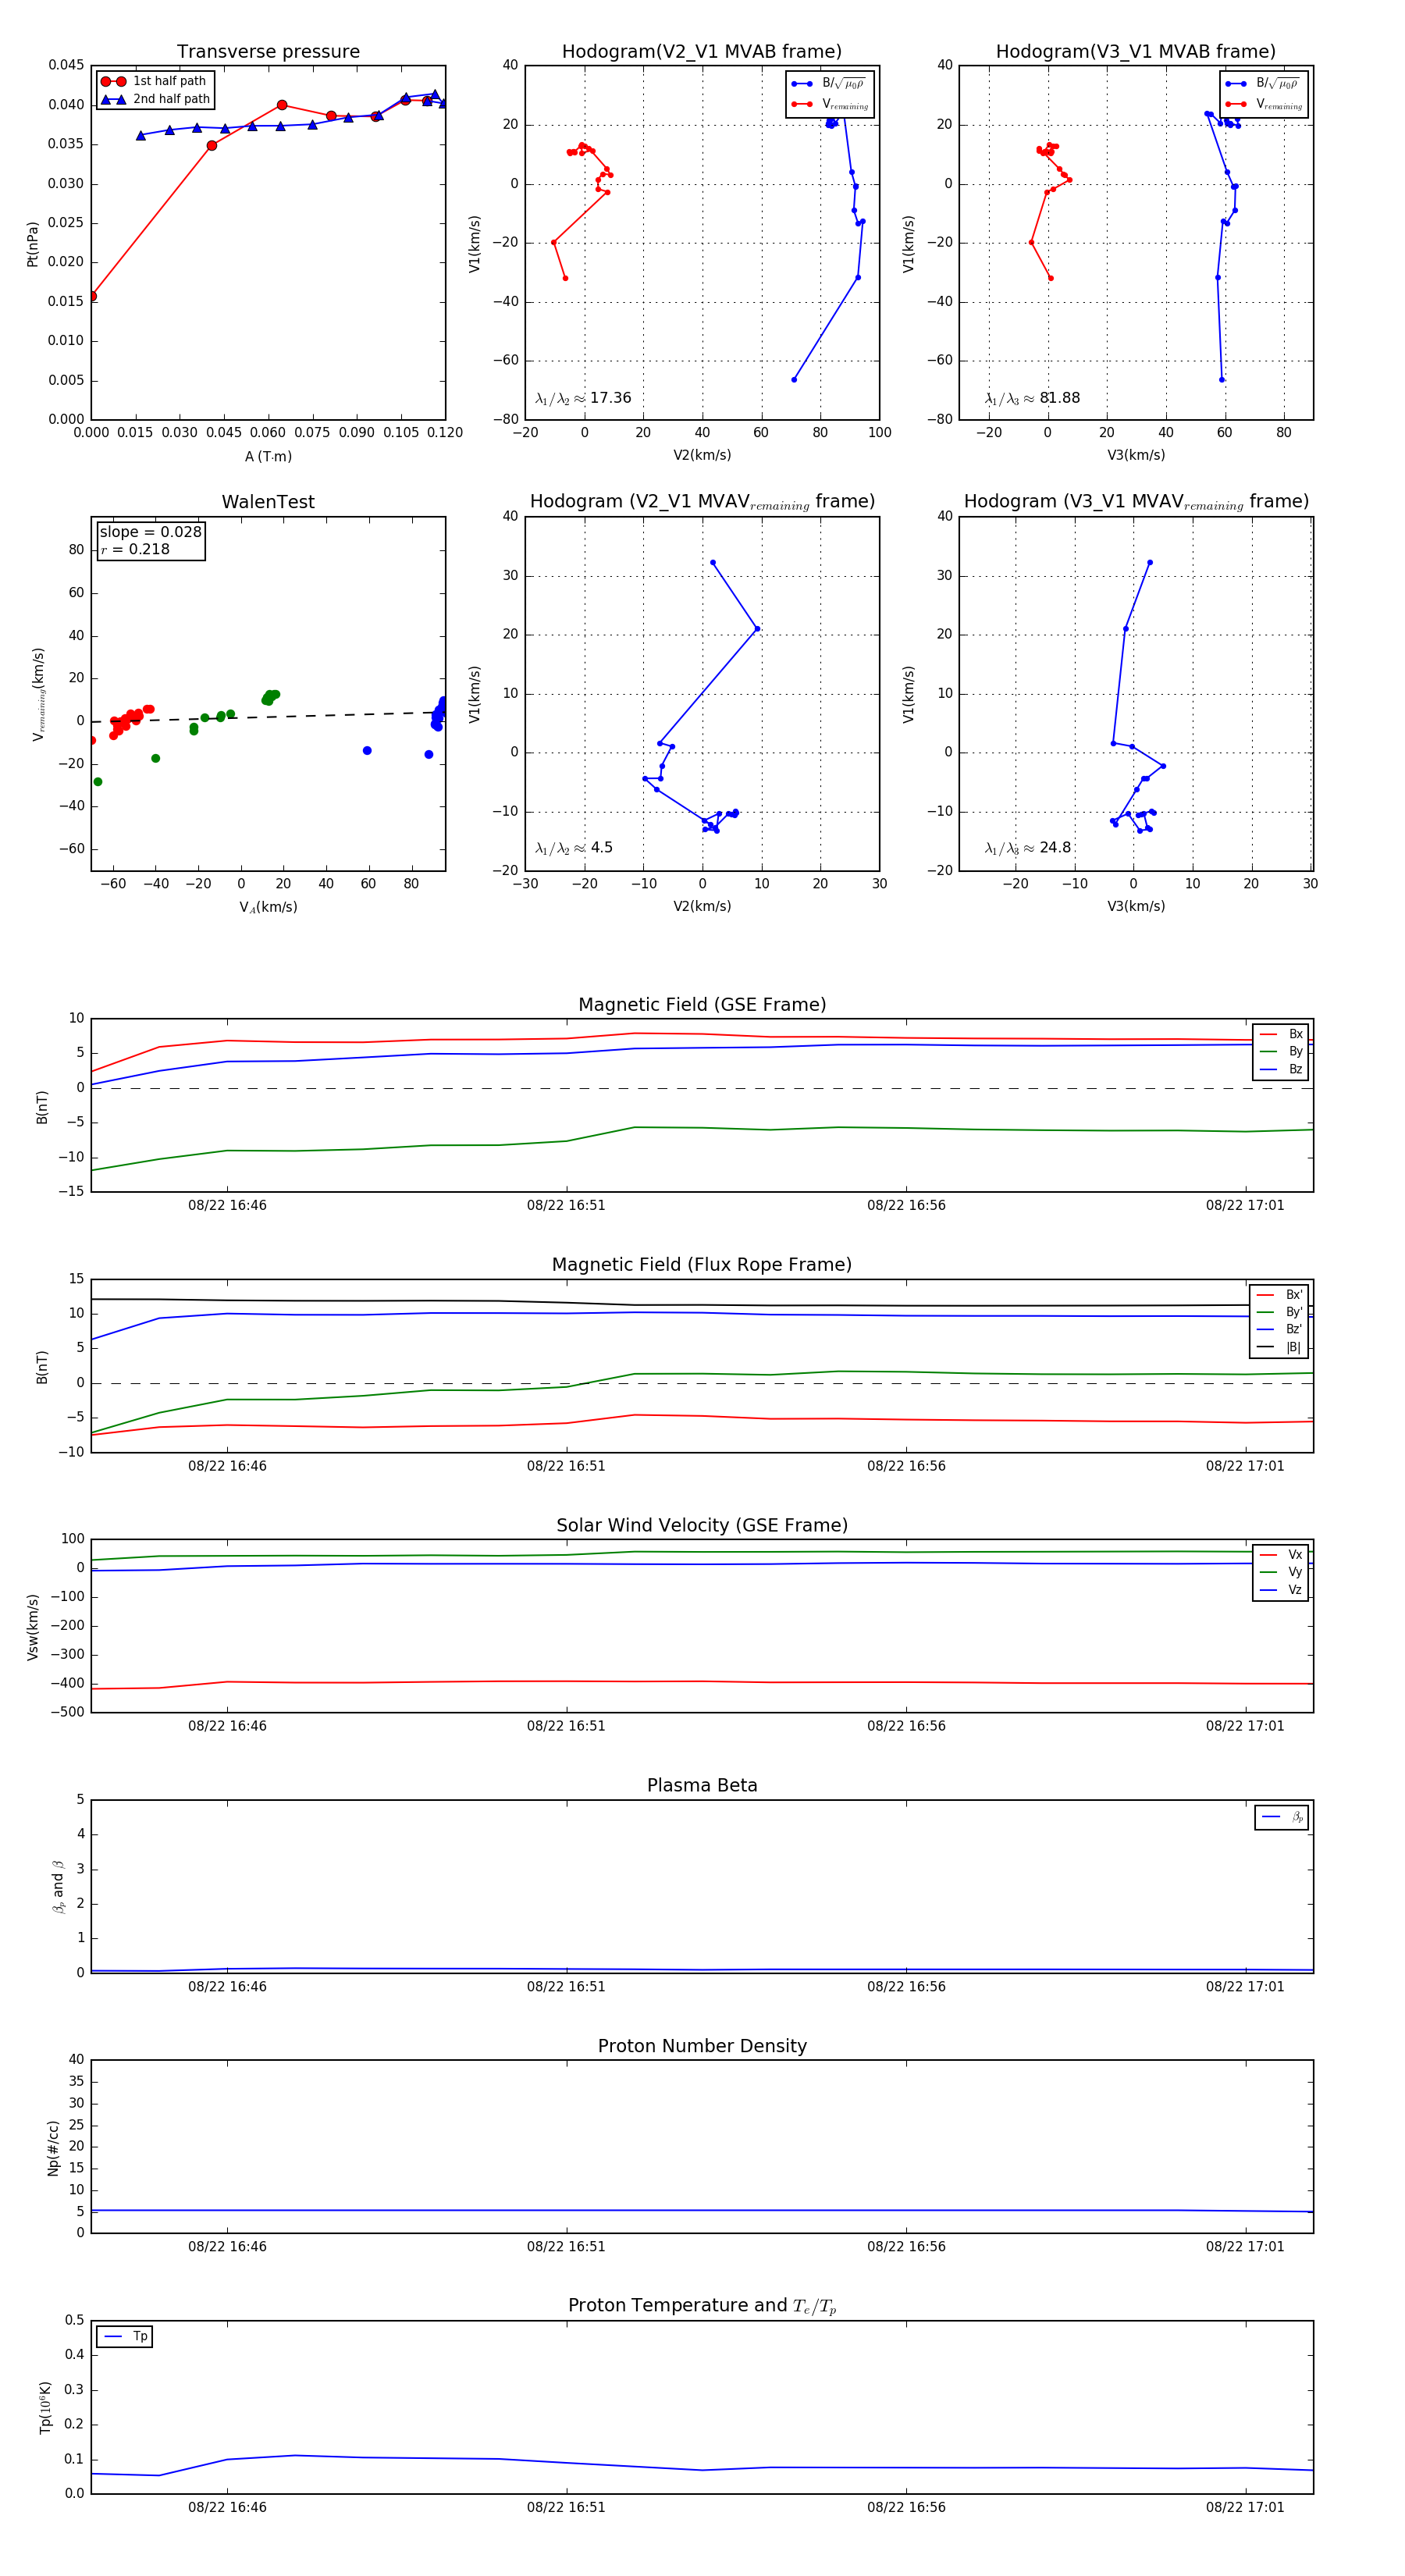Screen dimensions: 1405x2576
Task: Click the 'Magnetic Field (GSE Frame)' title
Action: click(x=702, y=1004)
